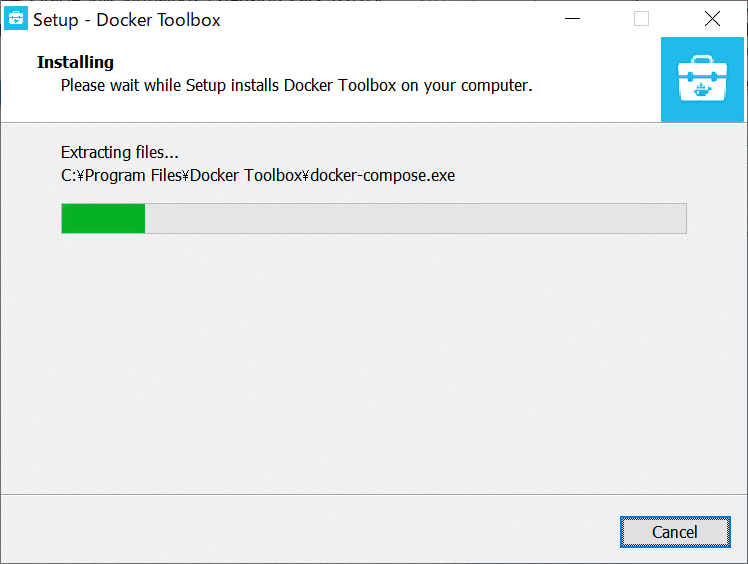Click the green filled part of the progress bar
748x564 pixels.
point(103,219)
